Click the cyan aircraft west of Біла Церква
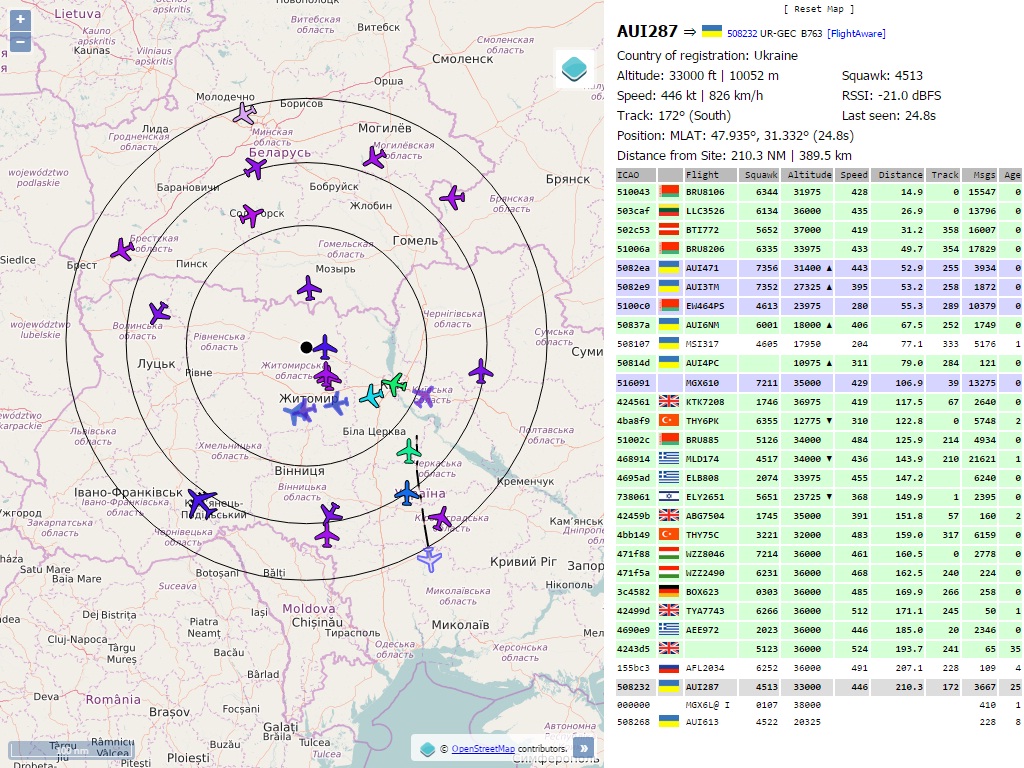 (371, 396)
